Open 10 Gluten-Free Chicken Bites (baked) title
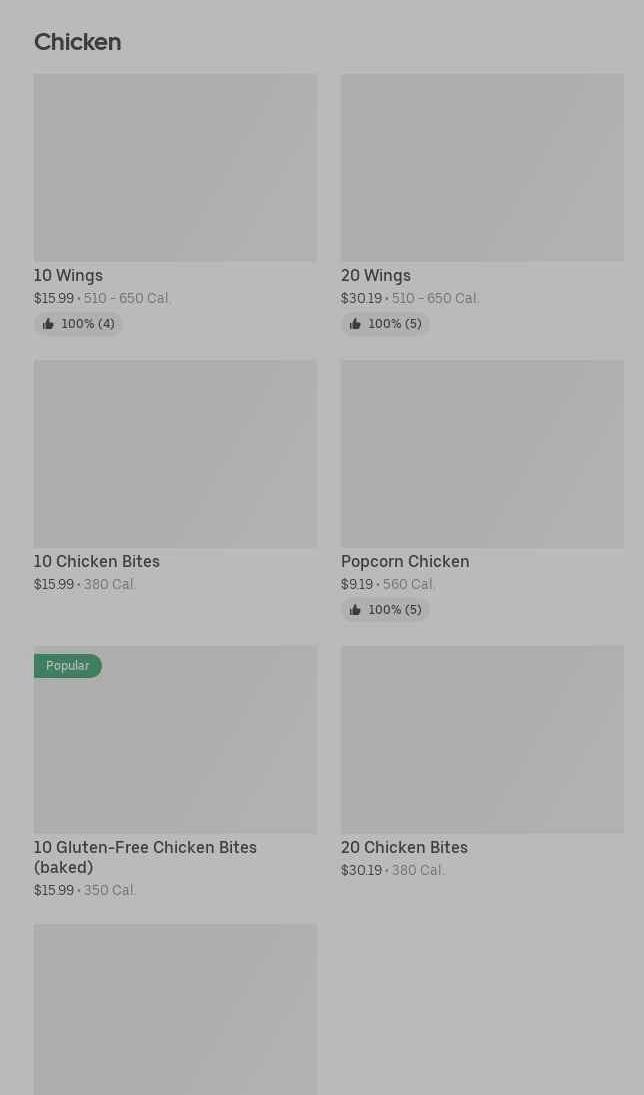This screenshot has height=1095, width=644. (x=145, y=857)
